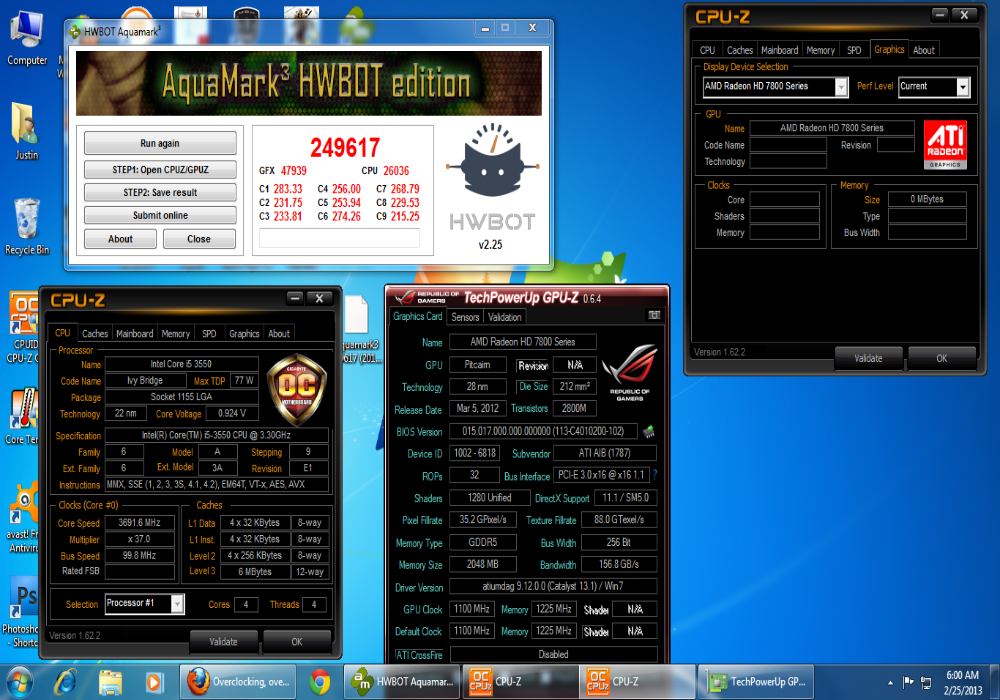This screenshot has height=700, width=1000.
Task: Click the network tray icon
Action: (926, 683)
